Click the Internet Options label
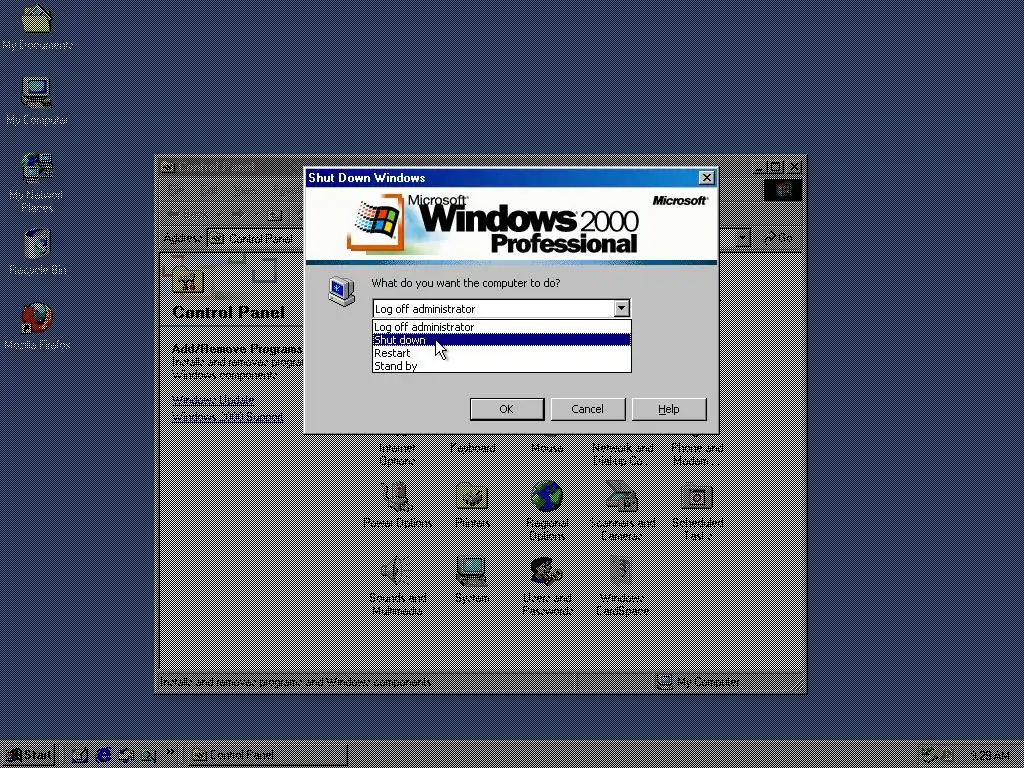Image resolution: width=1024 pixels, height=768 pixels. tap(397, 454)
